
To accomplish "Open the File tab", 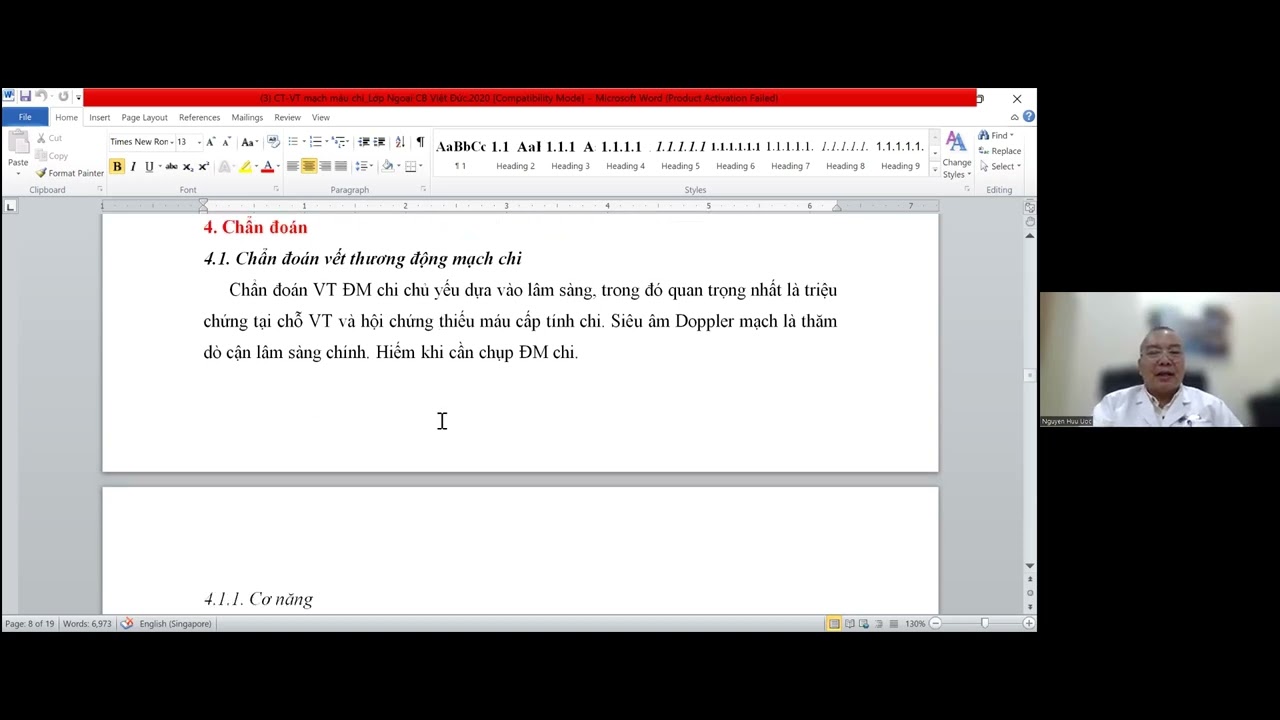I will 25,117.
